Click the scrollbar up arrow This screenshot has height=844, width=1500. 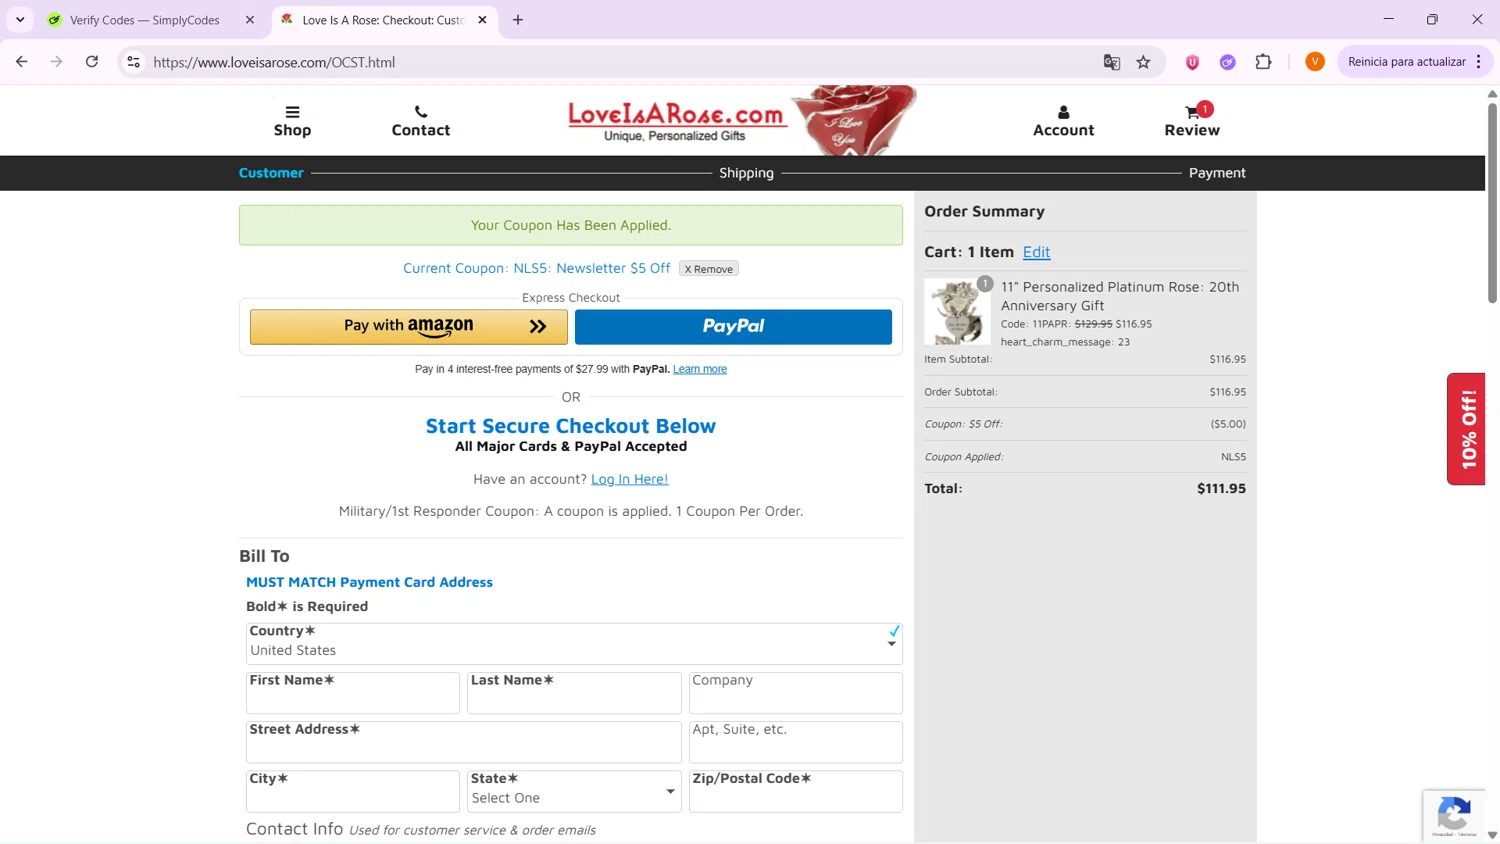pyautogui.click(x=1492, y=93)
